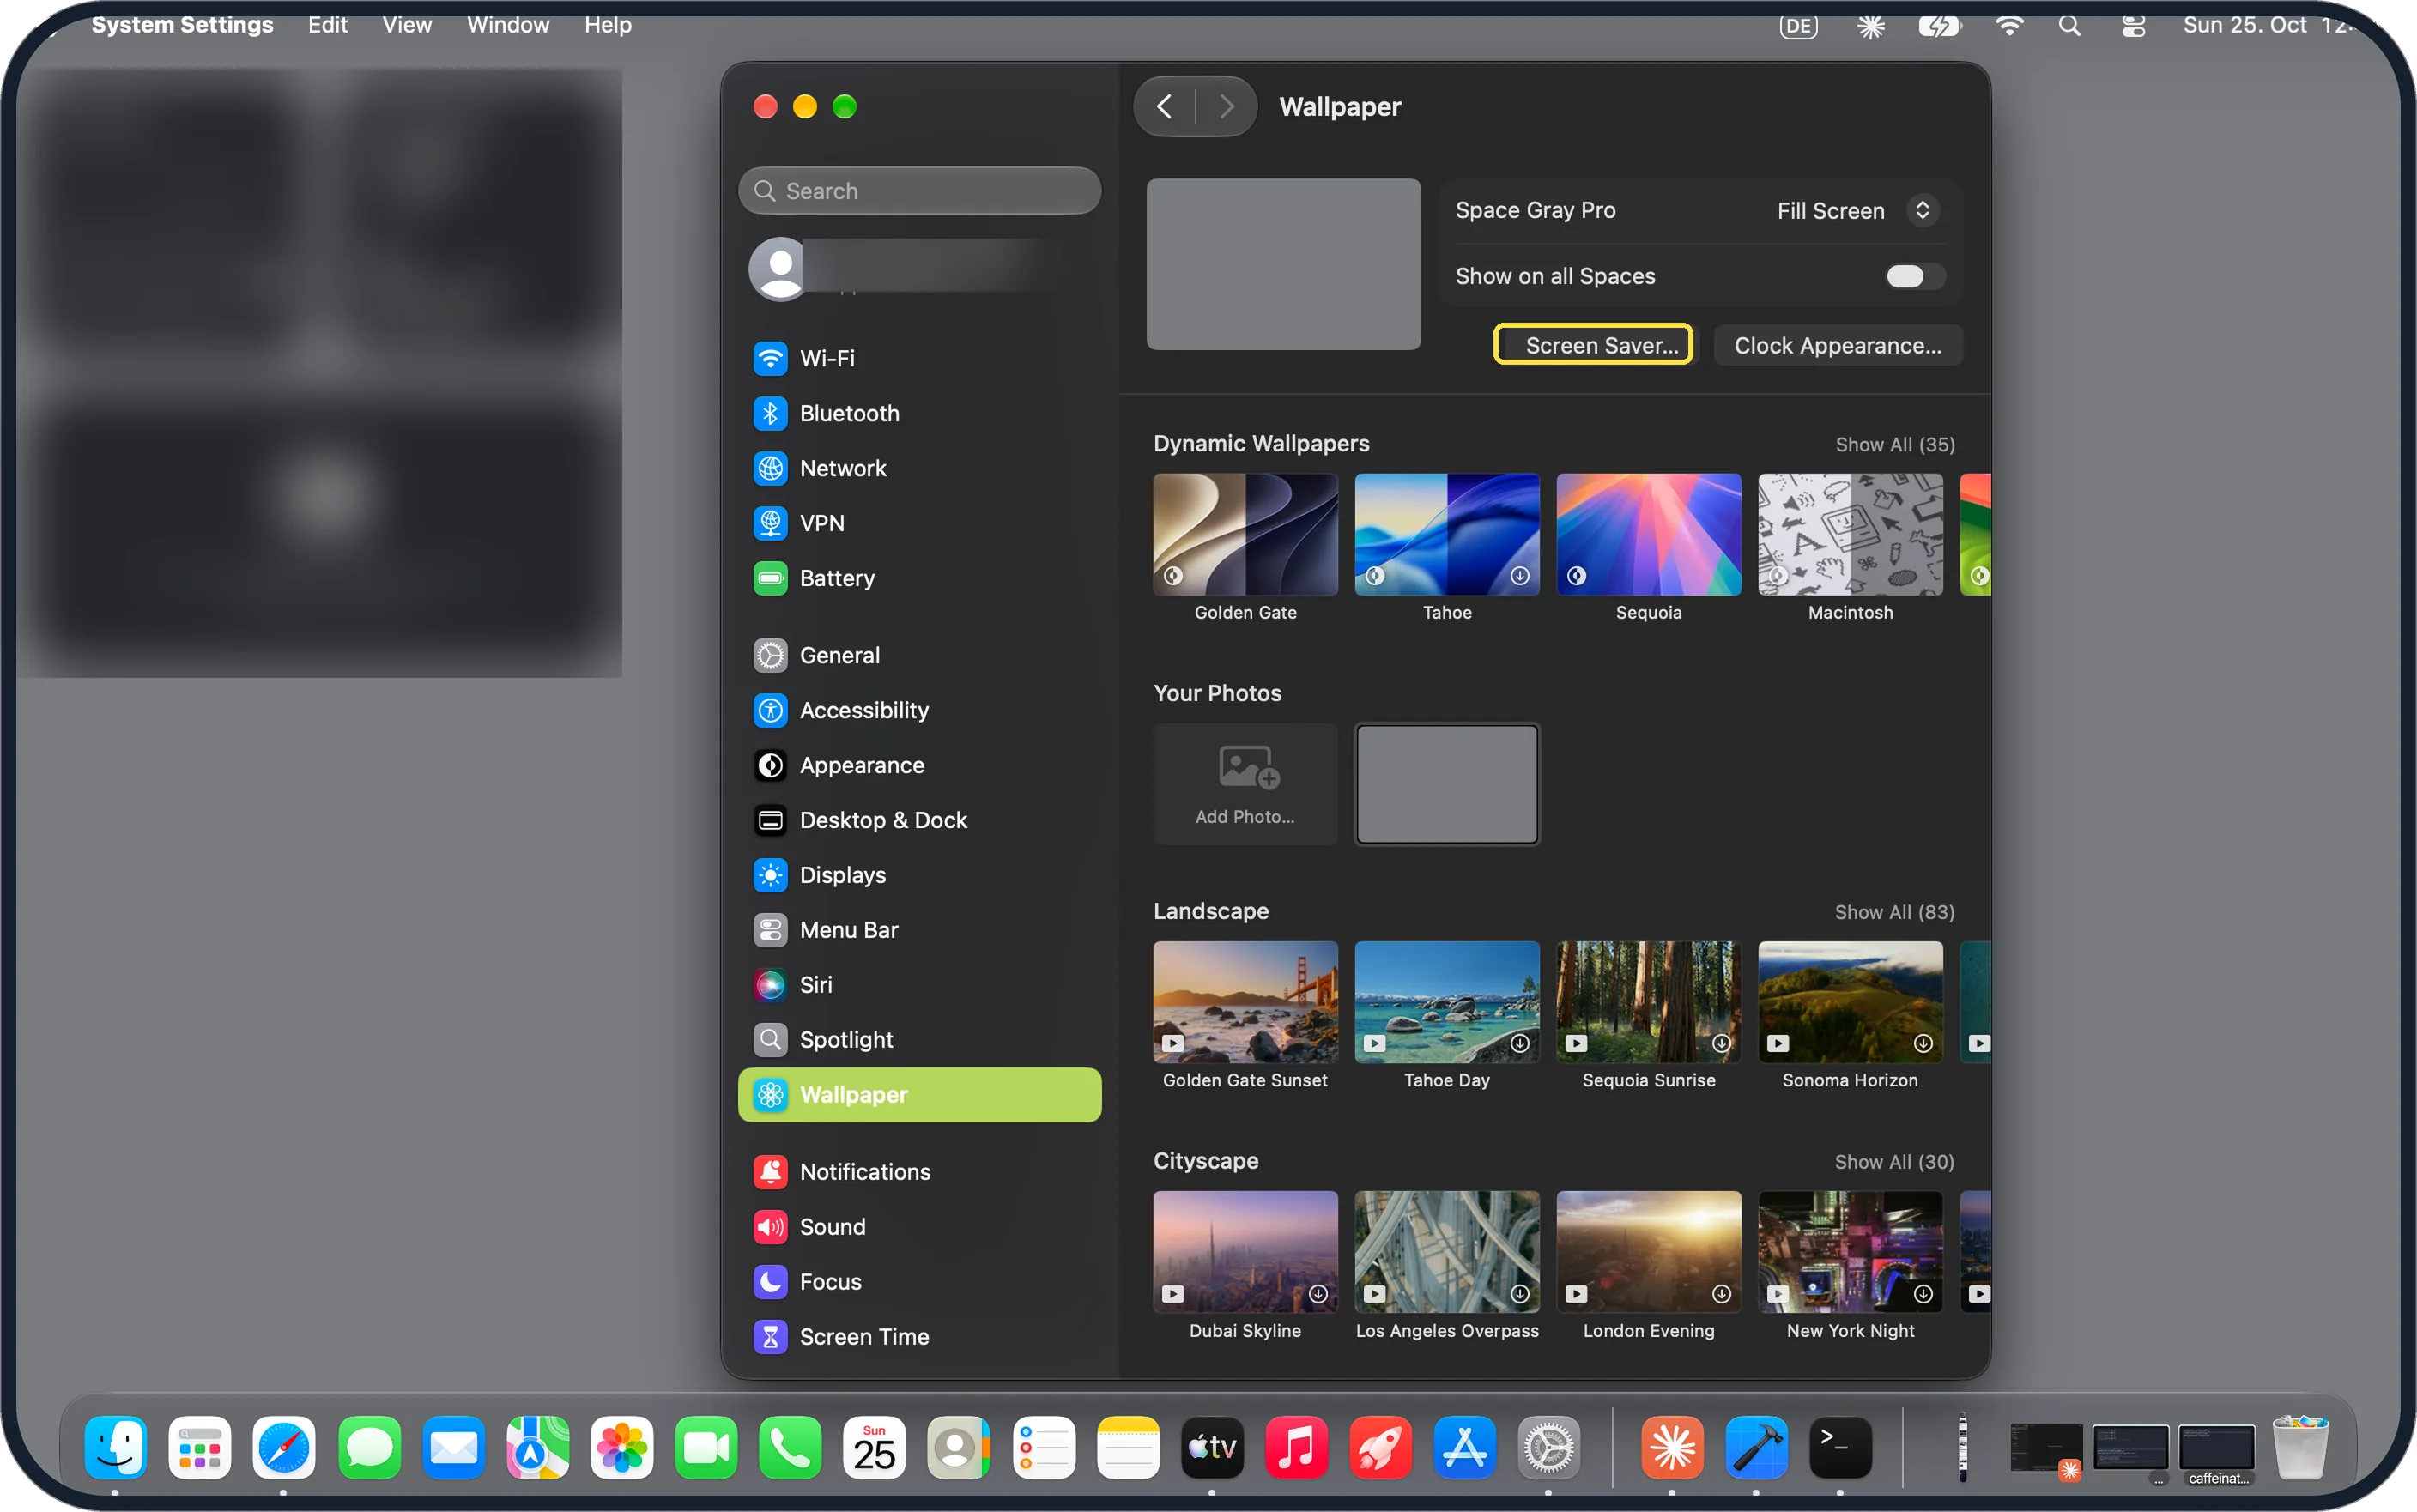Choose the Golden Gate dynamic wallpaper

coord(1245,535)
